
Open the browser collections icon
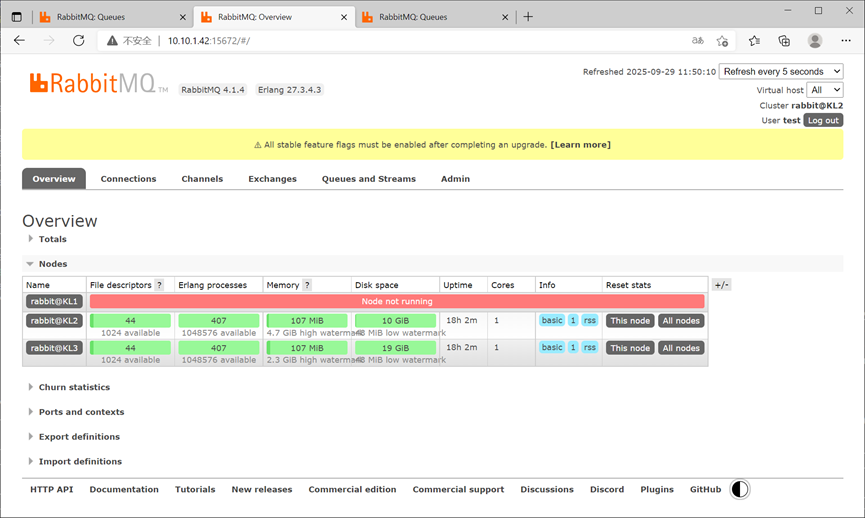[x=784, y=41]
